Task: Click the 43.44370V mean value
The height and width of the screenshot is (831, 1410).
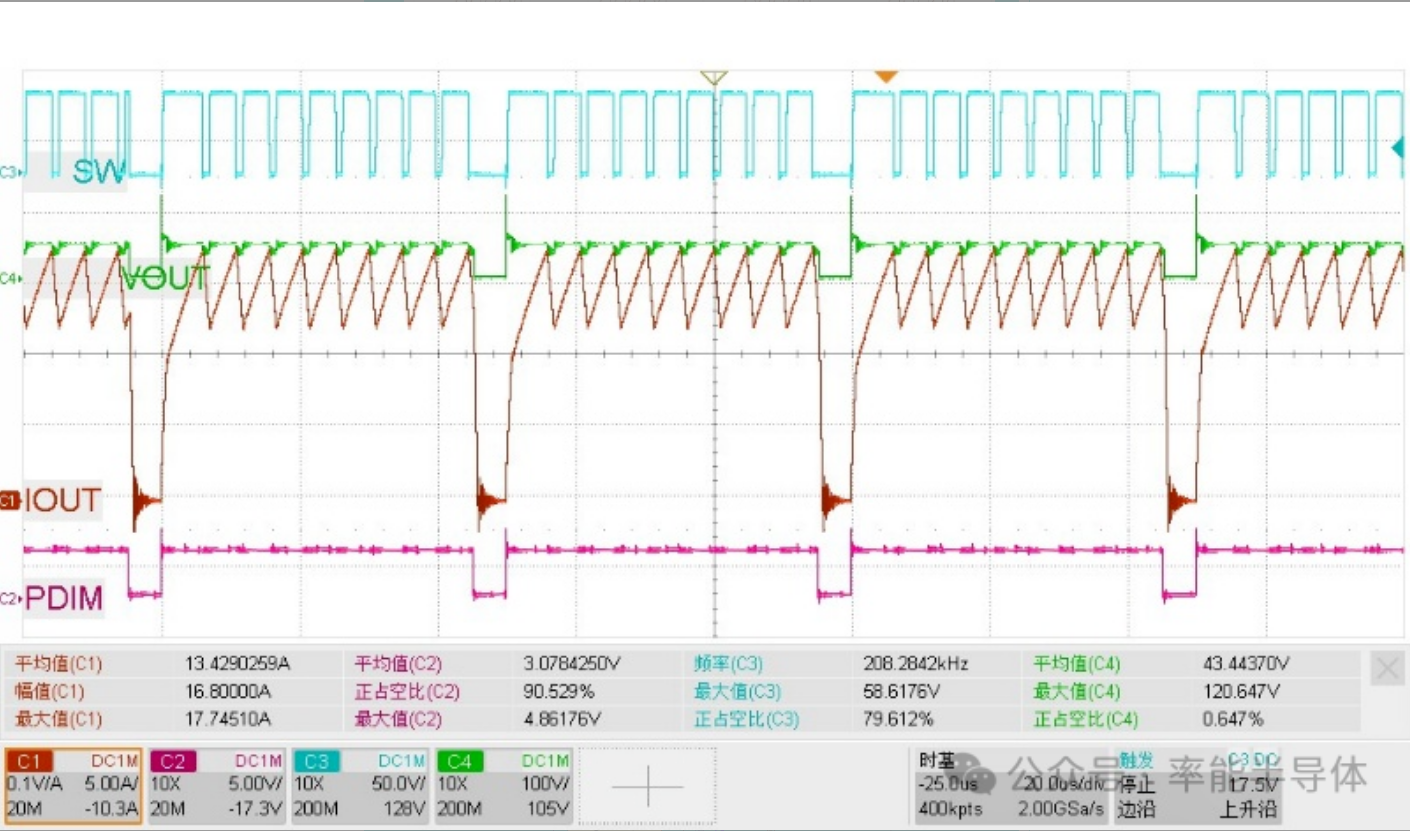Action: pos(1246,663)
